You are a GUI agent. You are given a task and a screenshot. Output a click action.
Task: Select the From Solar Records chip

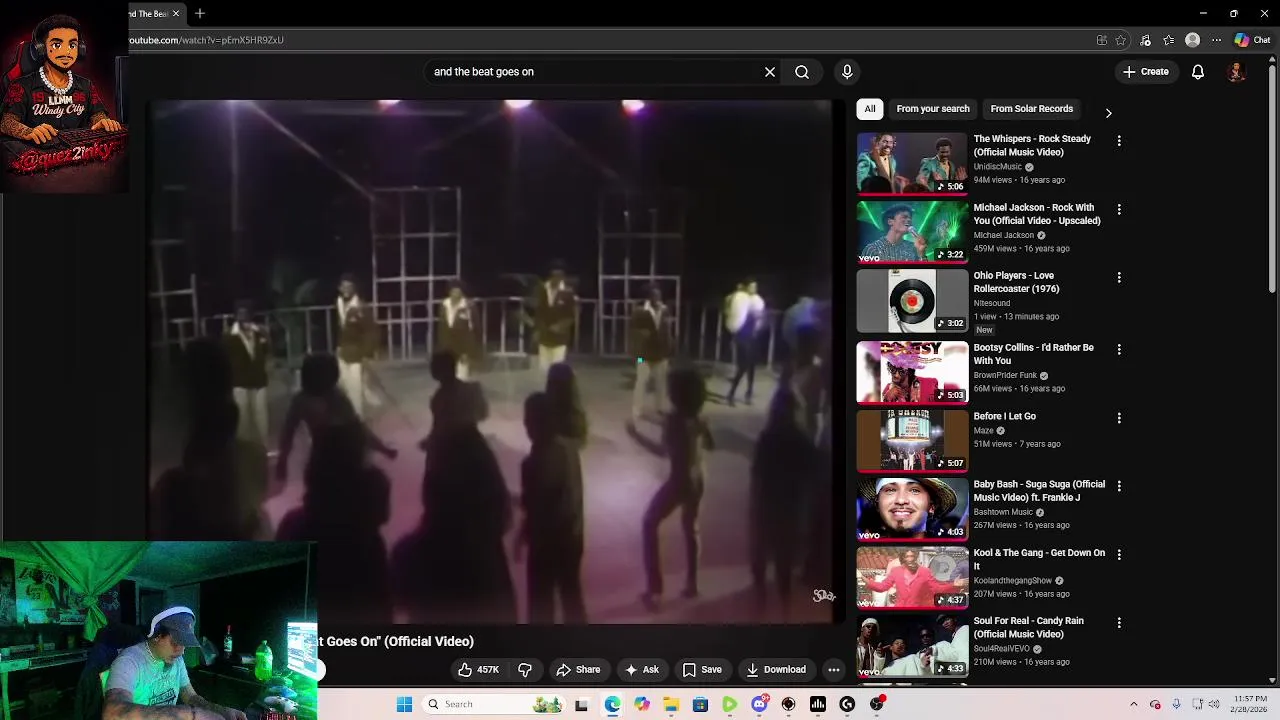point(1032,109)
